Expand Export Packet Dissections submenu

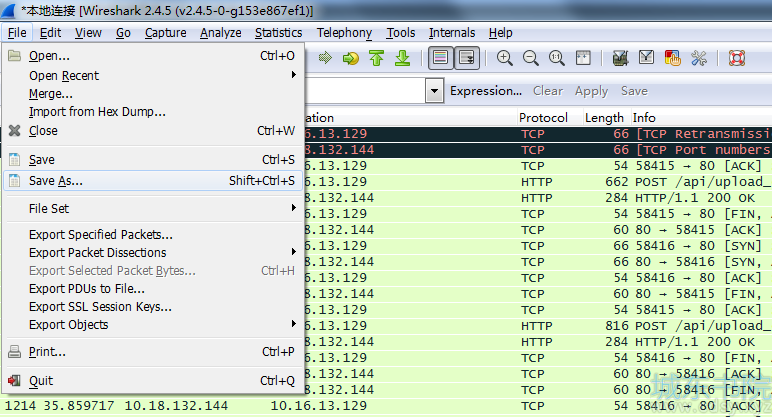click(x=153, y=253)
